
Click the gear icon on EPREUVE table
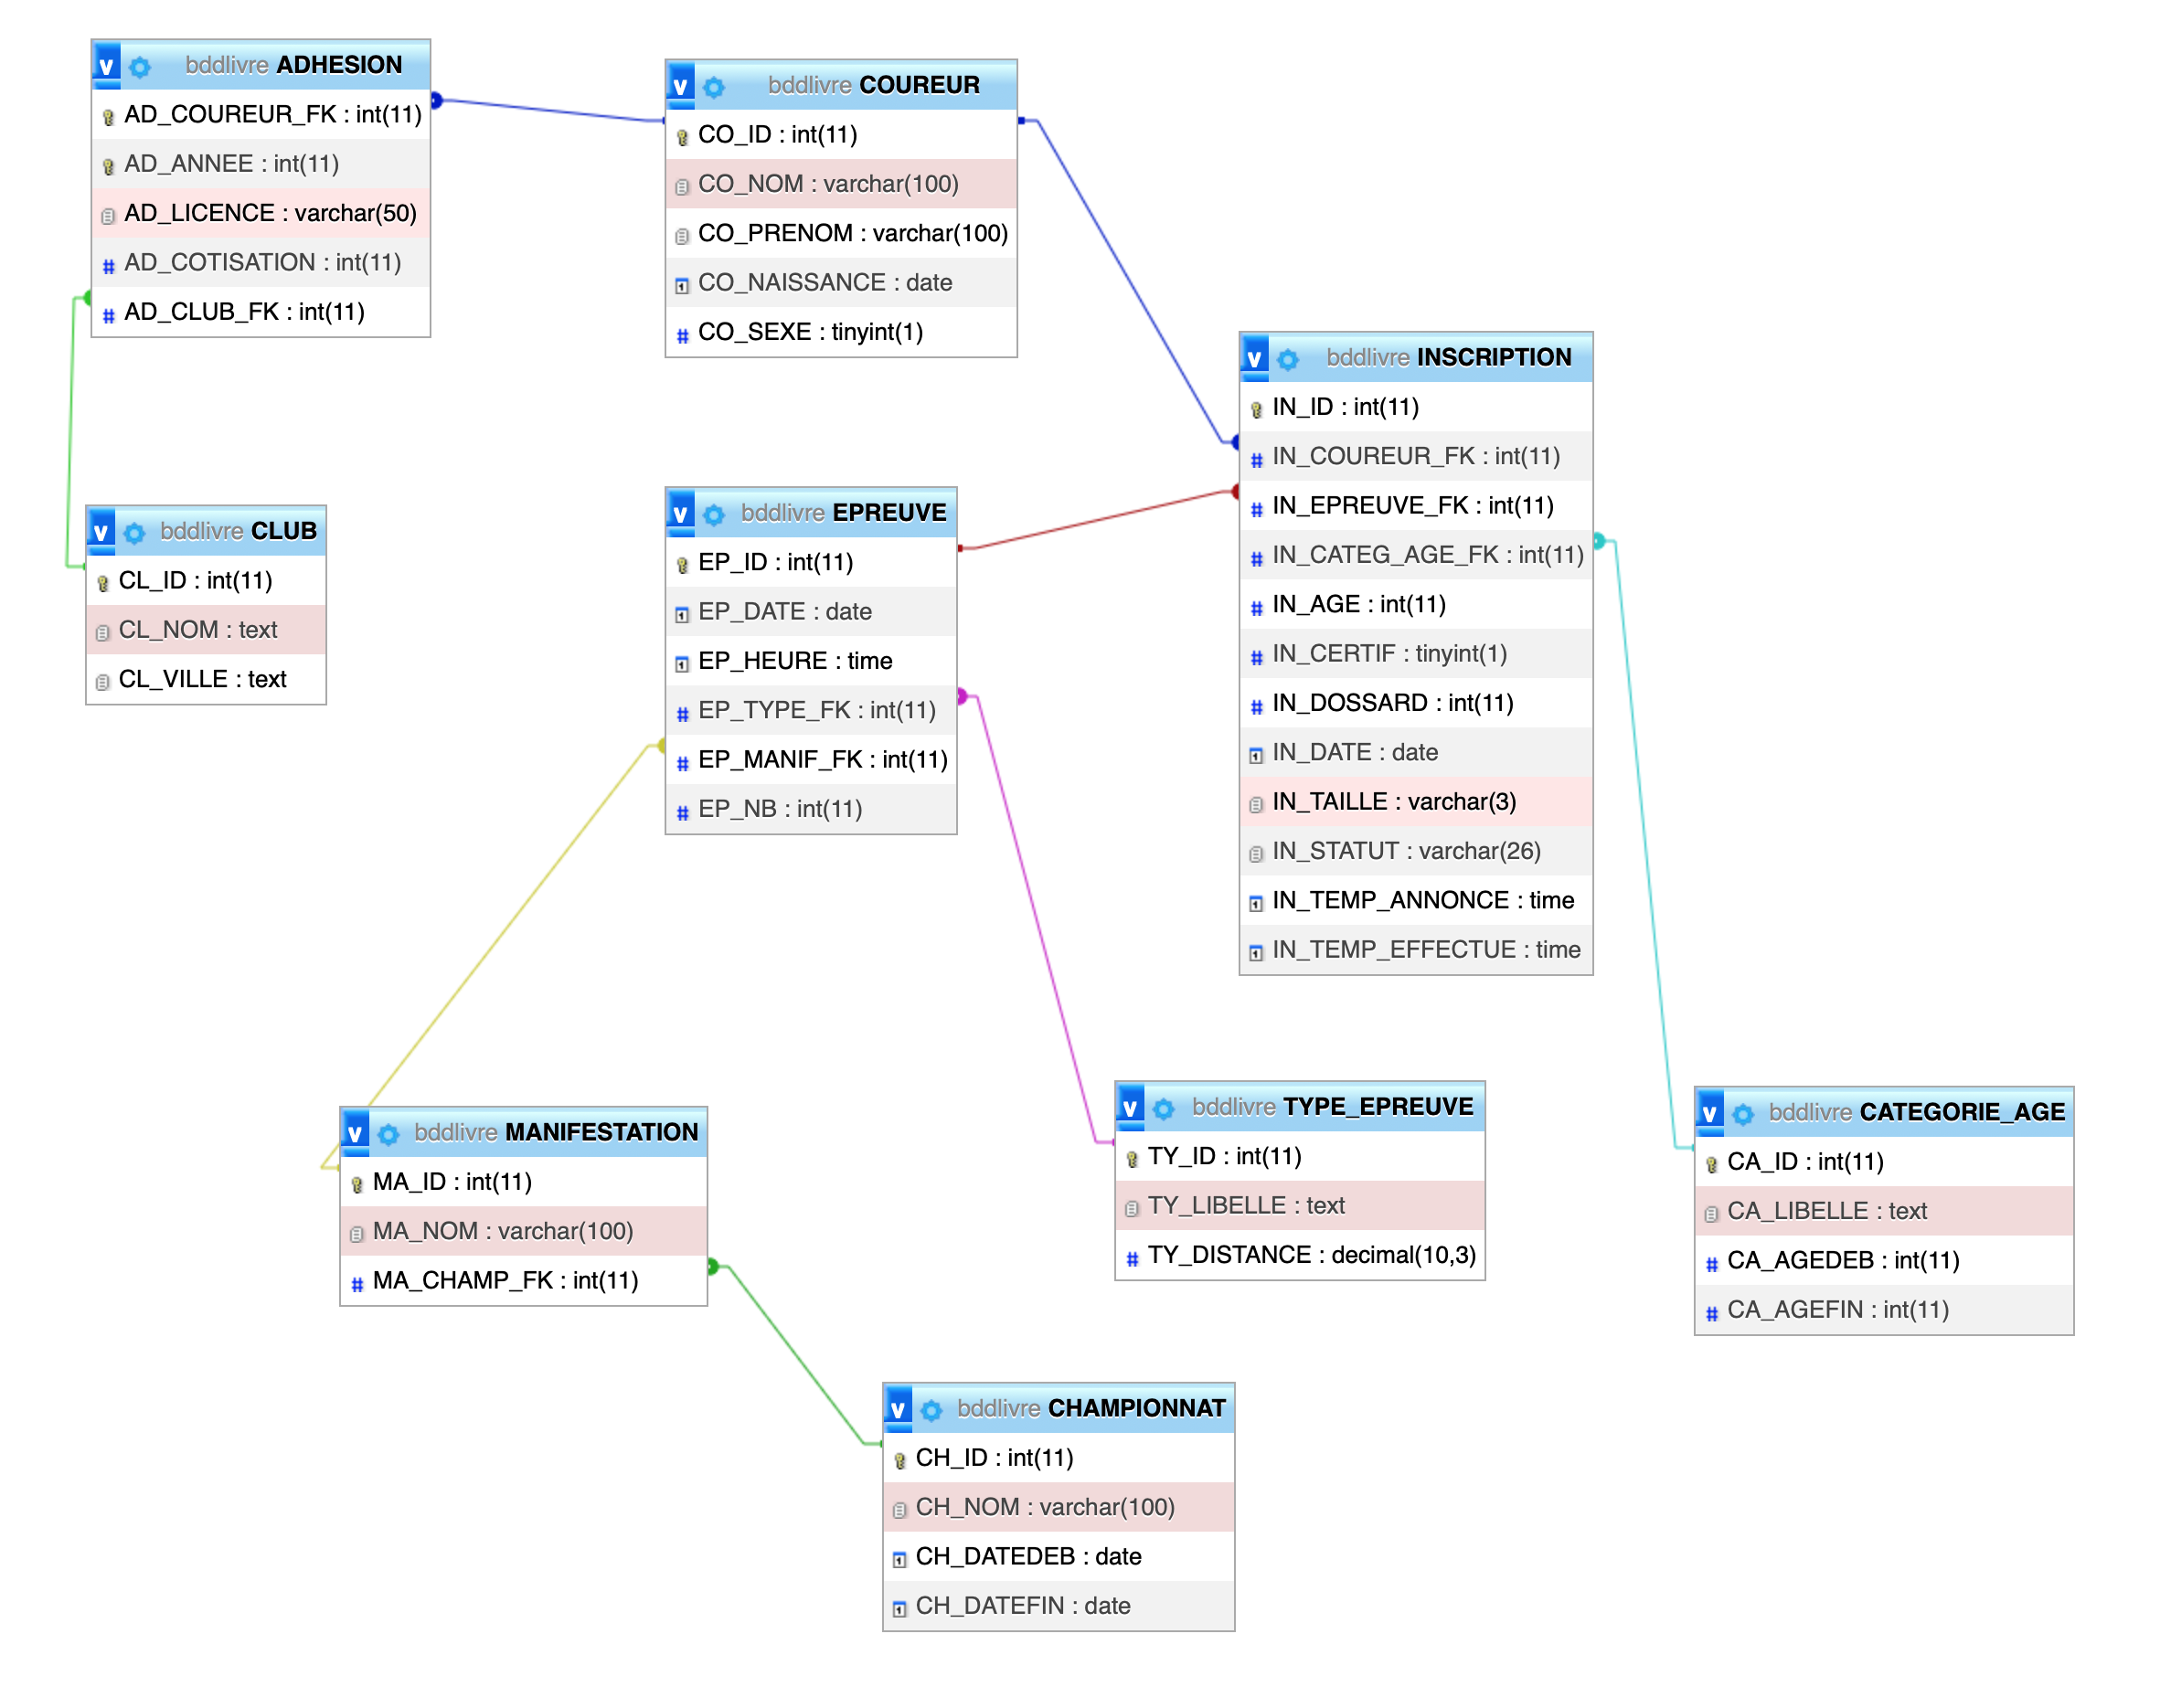(x=714, y=515)
